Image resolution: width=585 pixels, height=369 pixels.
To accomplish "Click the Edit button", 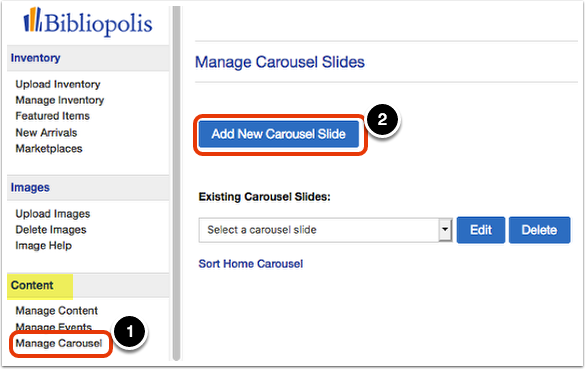I will (x=481, y=230).
